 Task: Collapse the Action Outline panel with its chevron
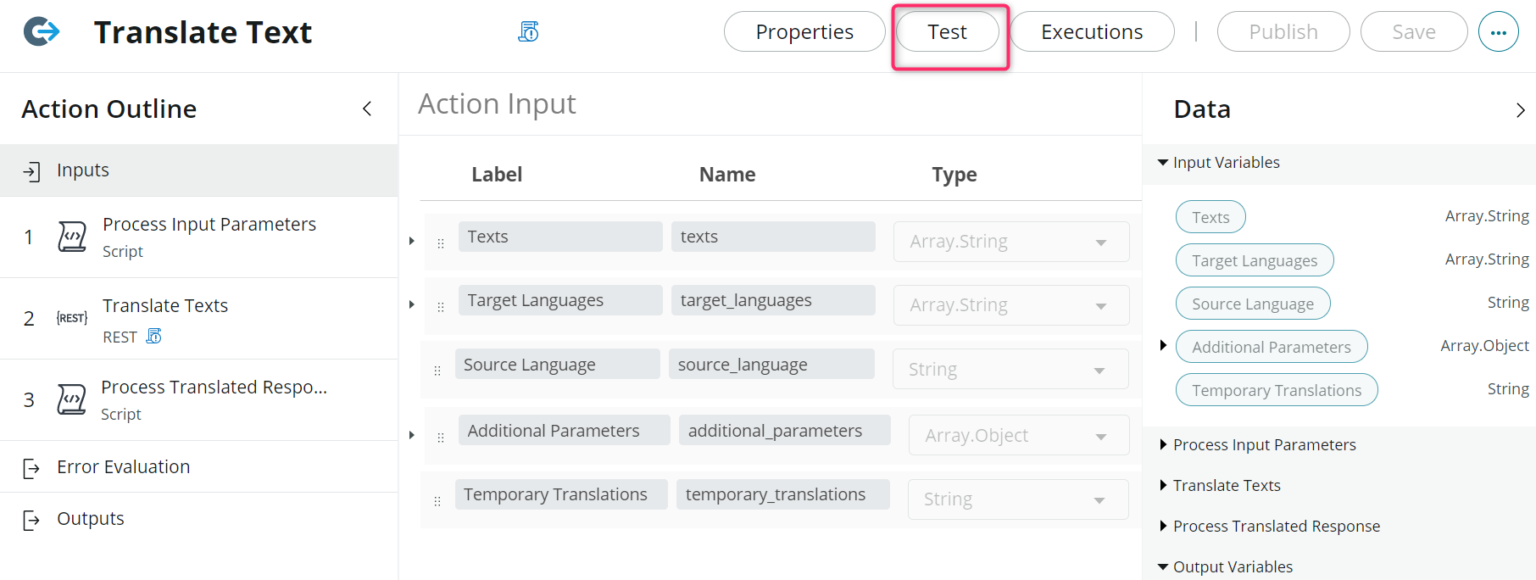click(x=367, y=108)
